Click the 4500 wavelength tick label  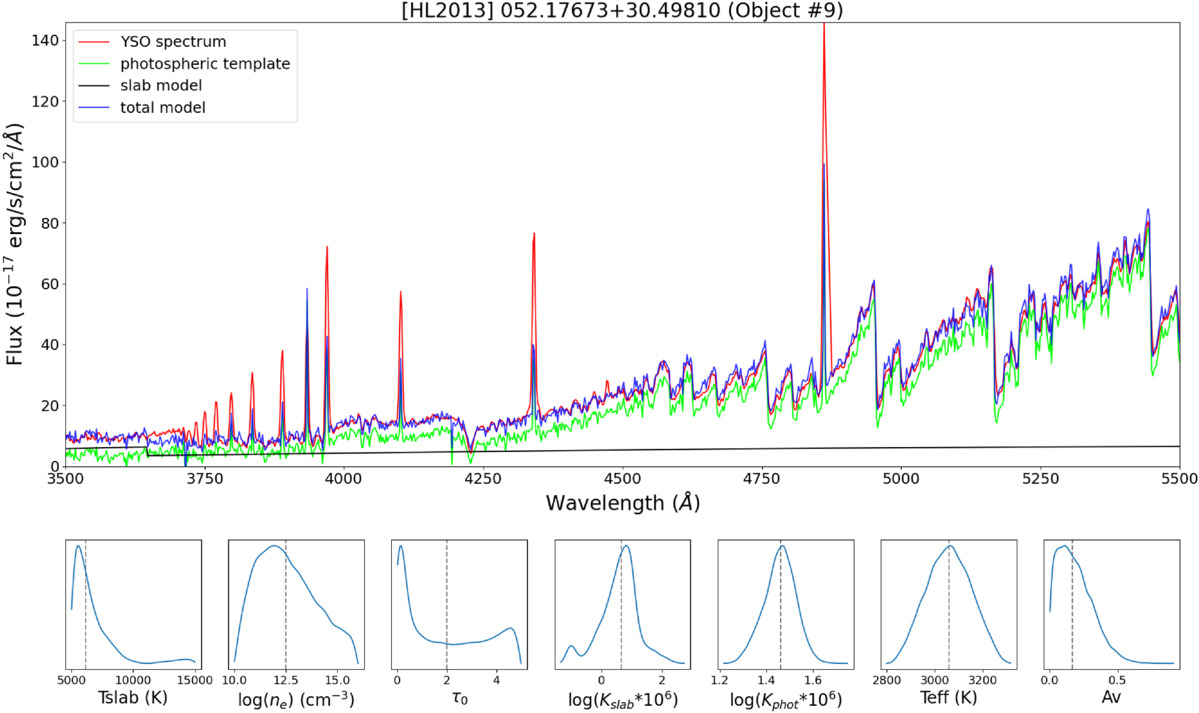click(x=622, y=479)
